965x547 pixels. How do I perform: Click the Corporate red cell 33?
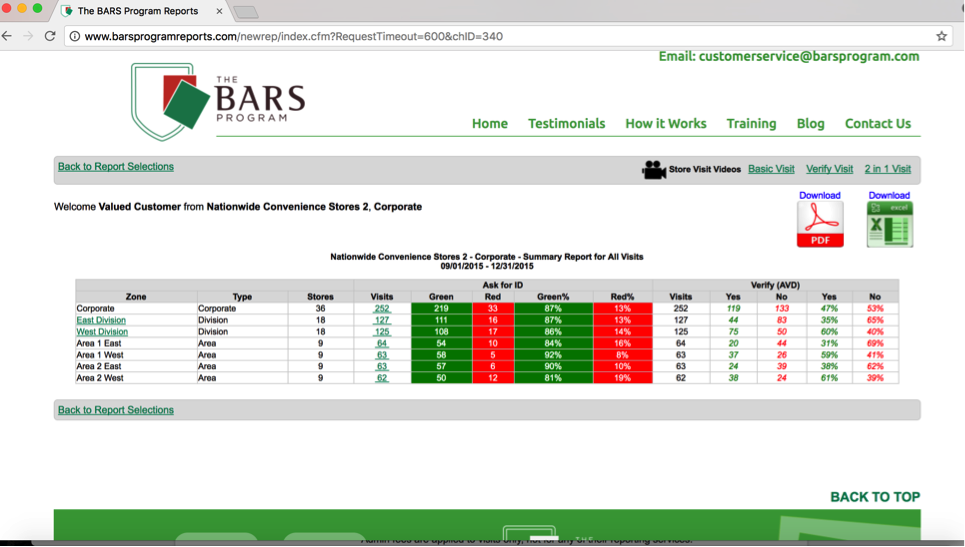click(x=492, y=308)
